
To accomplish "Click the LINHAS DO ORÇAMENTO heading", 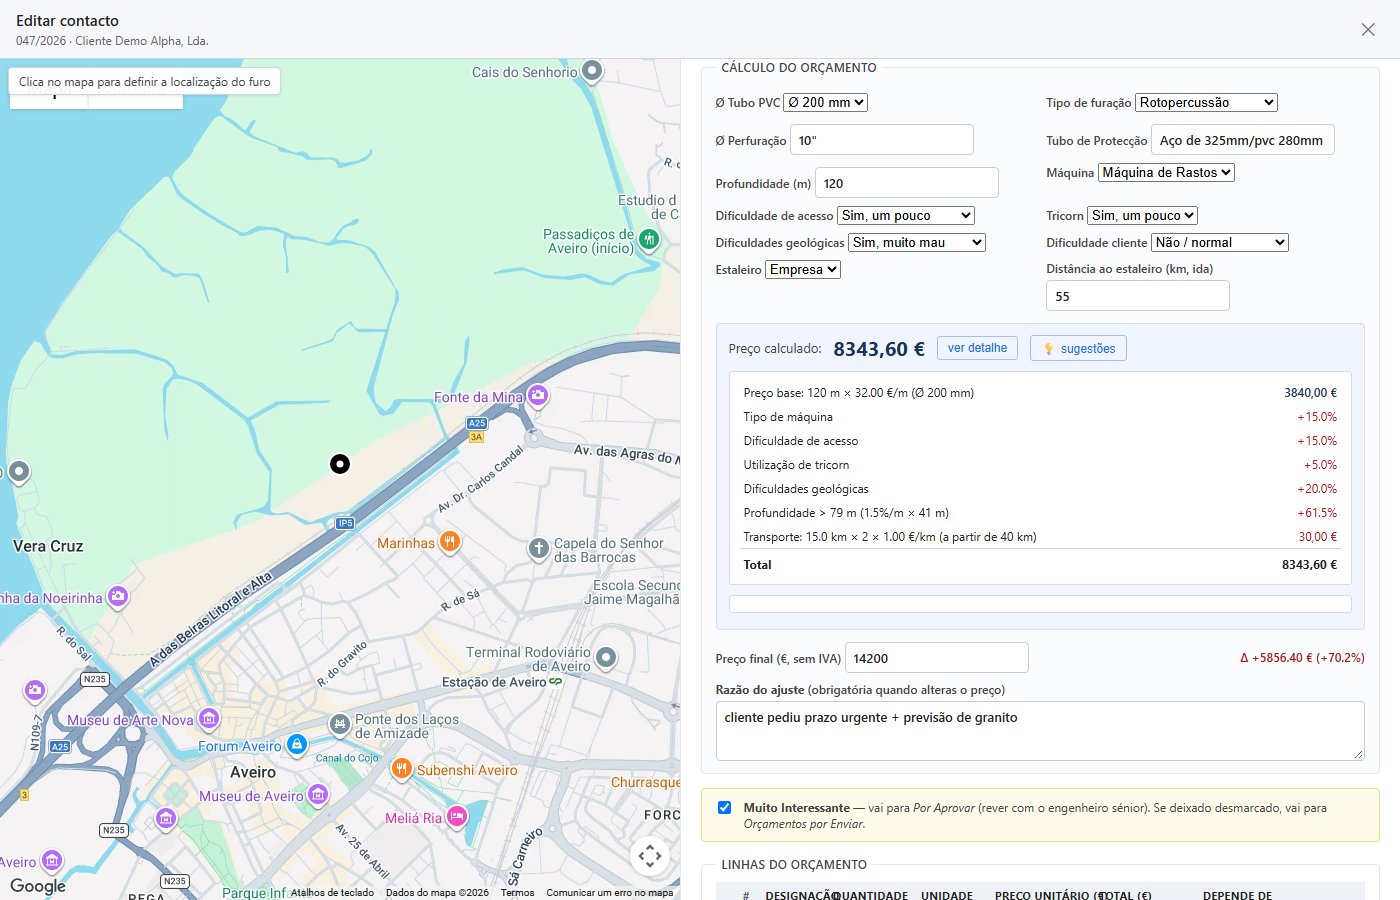I will [x=794, y=865].
